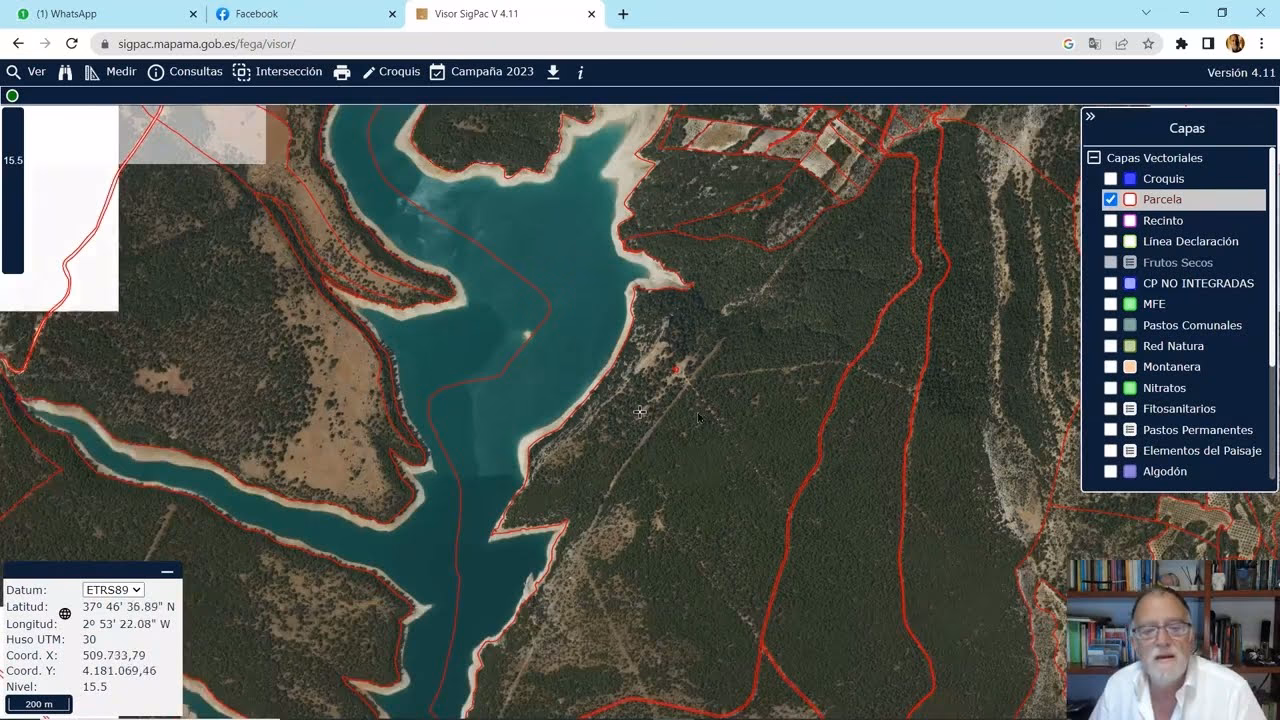Minimize the coordinates info panel
This screenshot has height=720, width=1280.
pos(167,572)
